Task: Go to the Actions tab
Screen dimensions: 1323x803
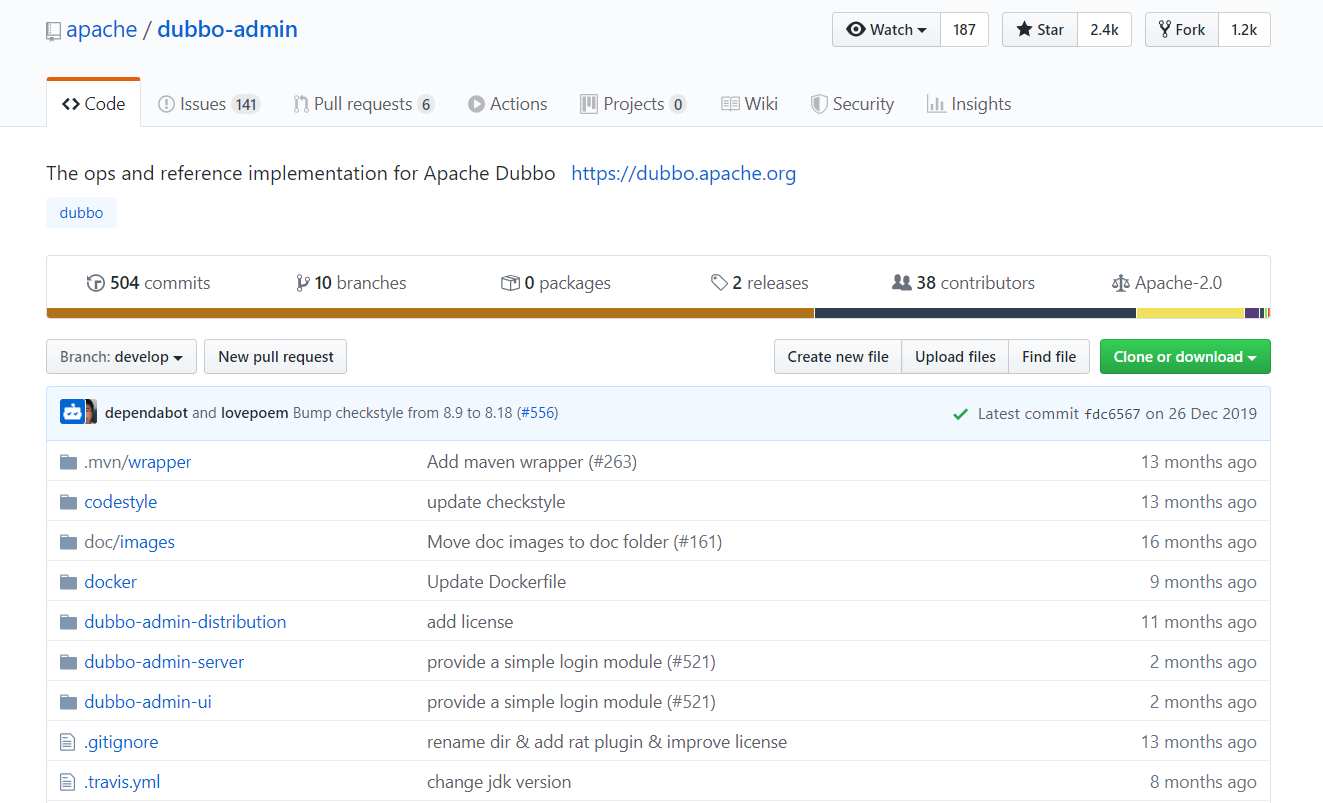Action: click(507, 104)
